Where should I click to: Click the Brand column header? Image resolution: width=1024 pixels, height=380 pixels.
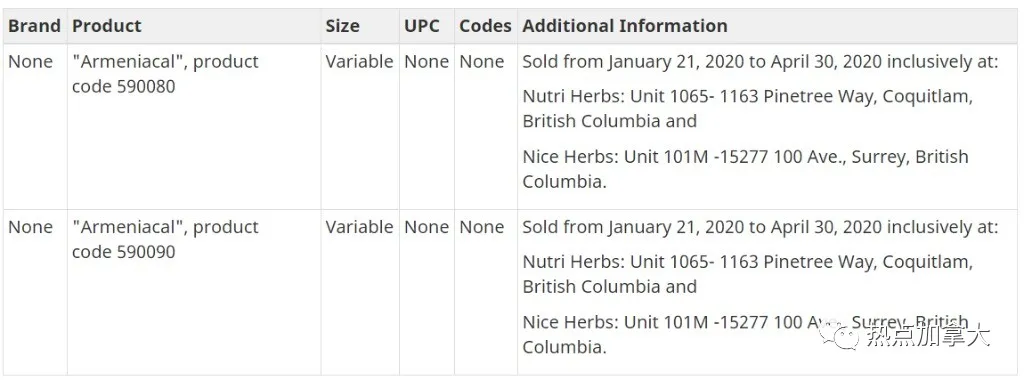35,26
